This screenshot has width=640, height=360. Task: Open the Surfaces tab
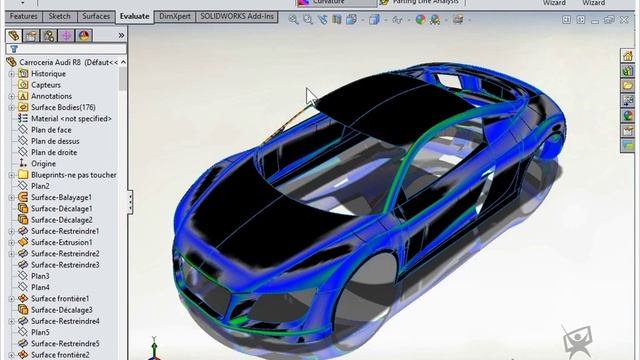point(96,16)
